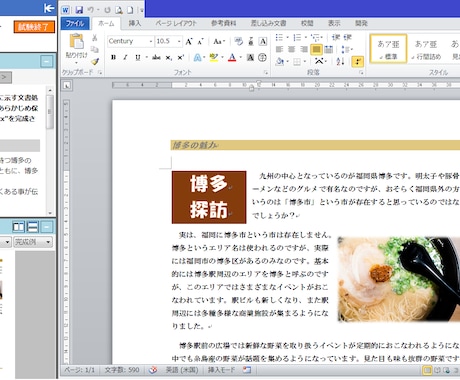Open the numbering list dropdown arrow
The image size is (460, 380).
click(305, 37)
